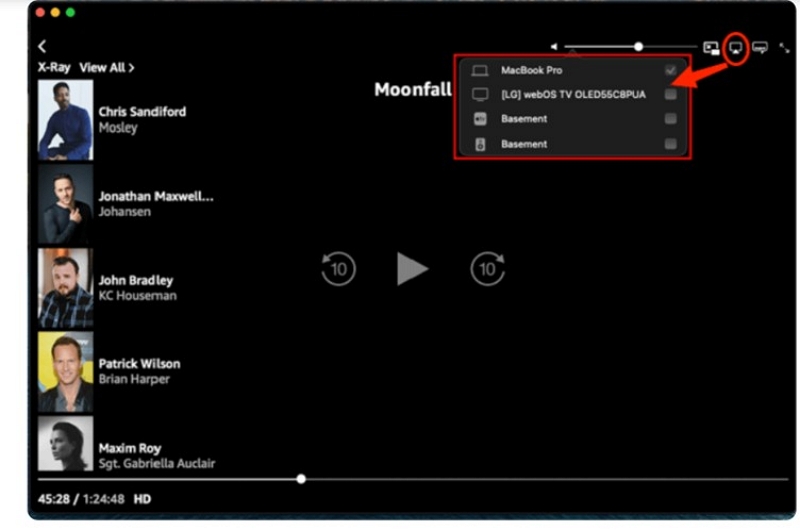
Task: Open the subtitles and audio options
Action: [x=760, y=48]
